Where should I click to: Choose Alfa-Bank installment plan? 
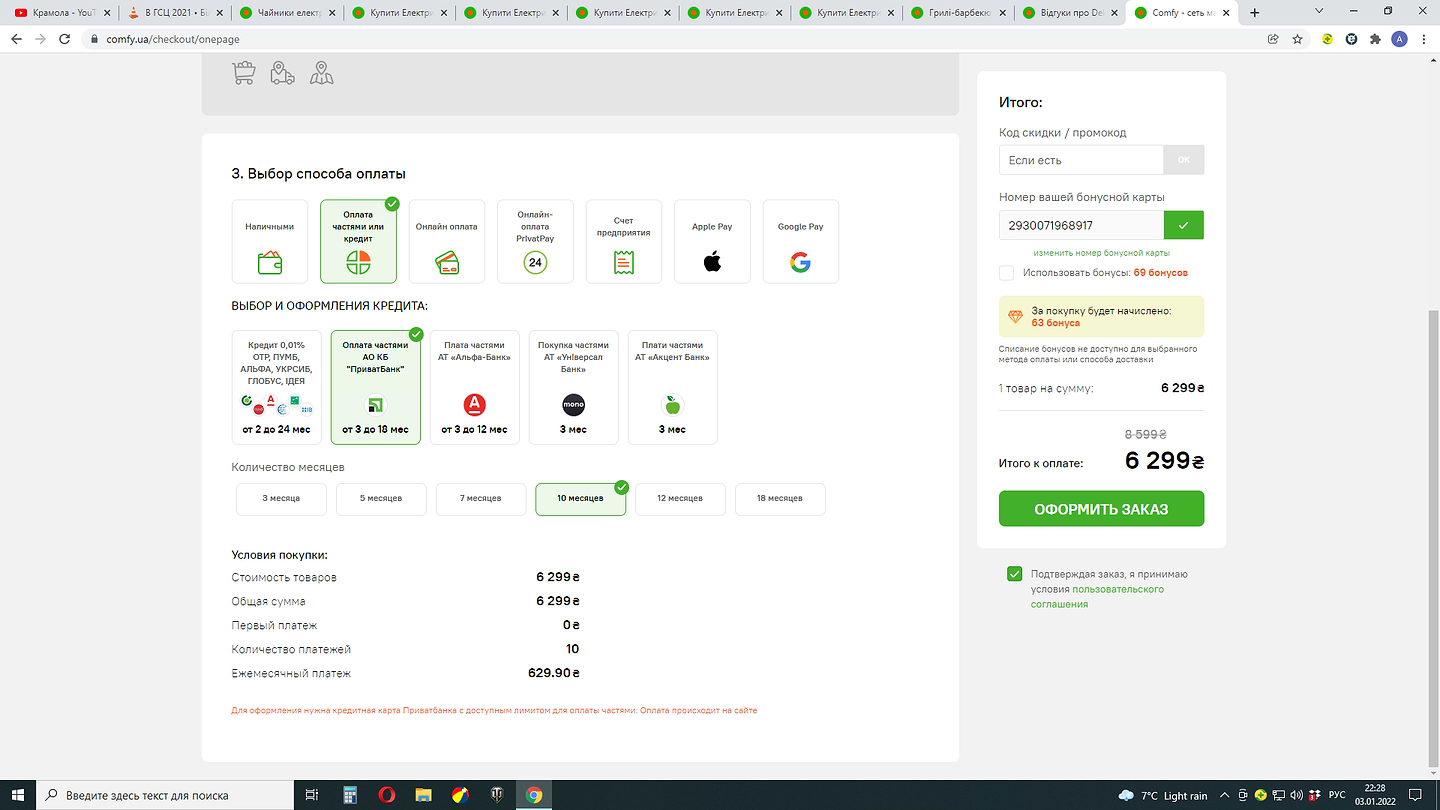click(x=474, y=387)
